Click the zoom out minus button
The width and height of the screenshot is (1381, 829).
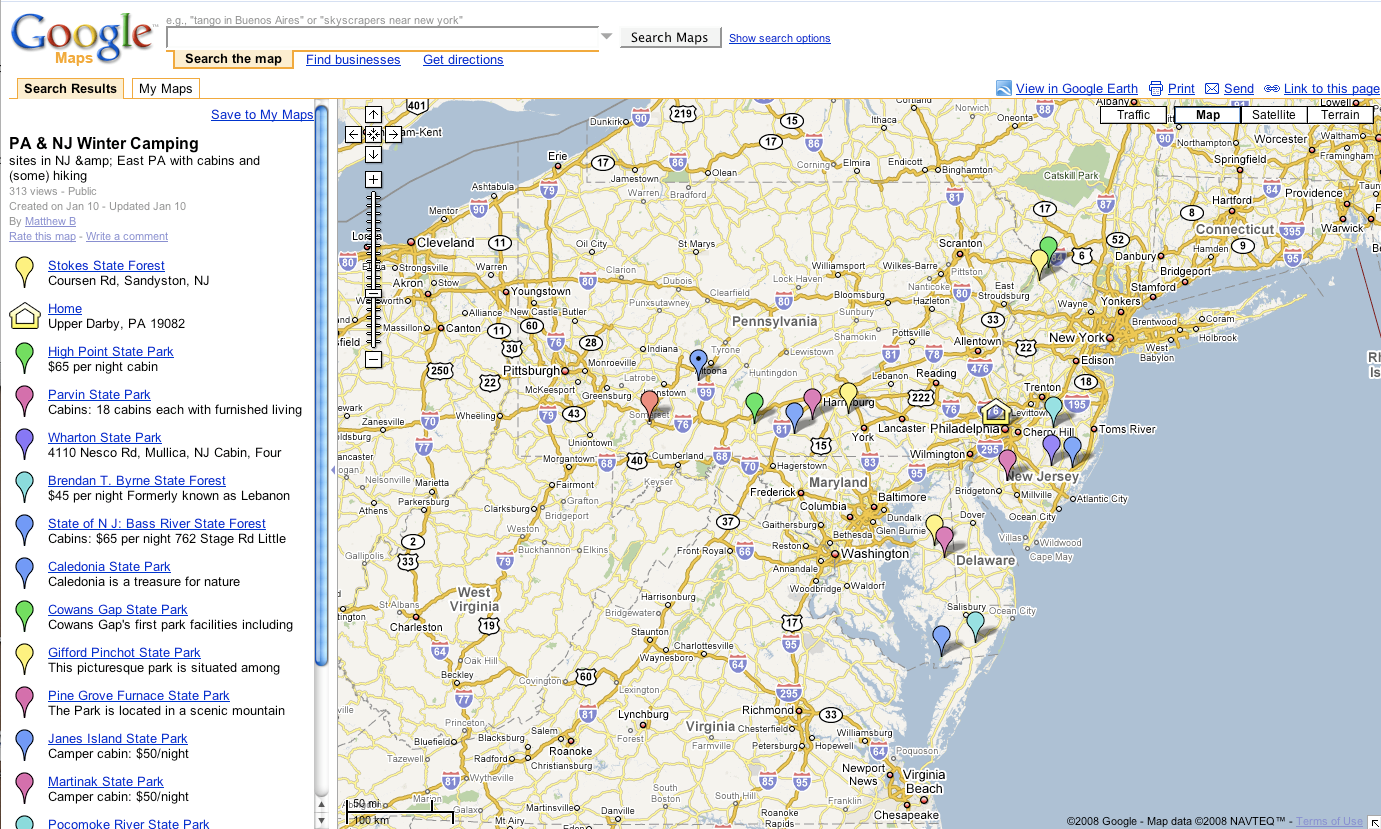373,359
